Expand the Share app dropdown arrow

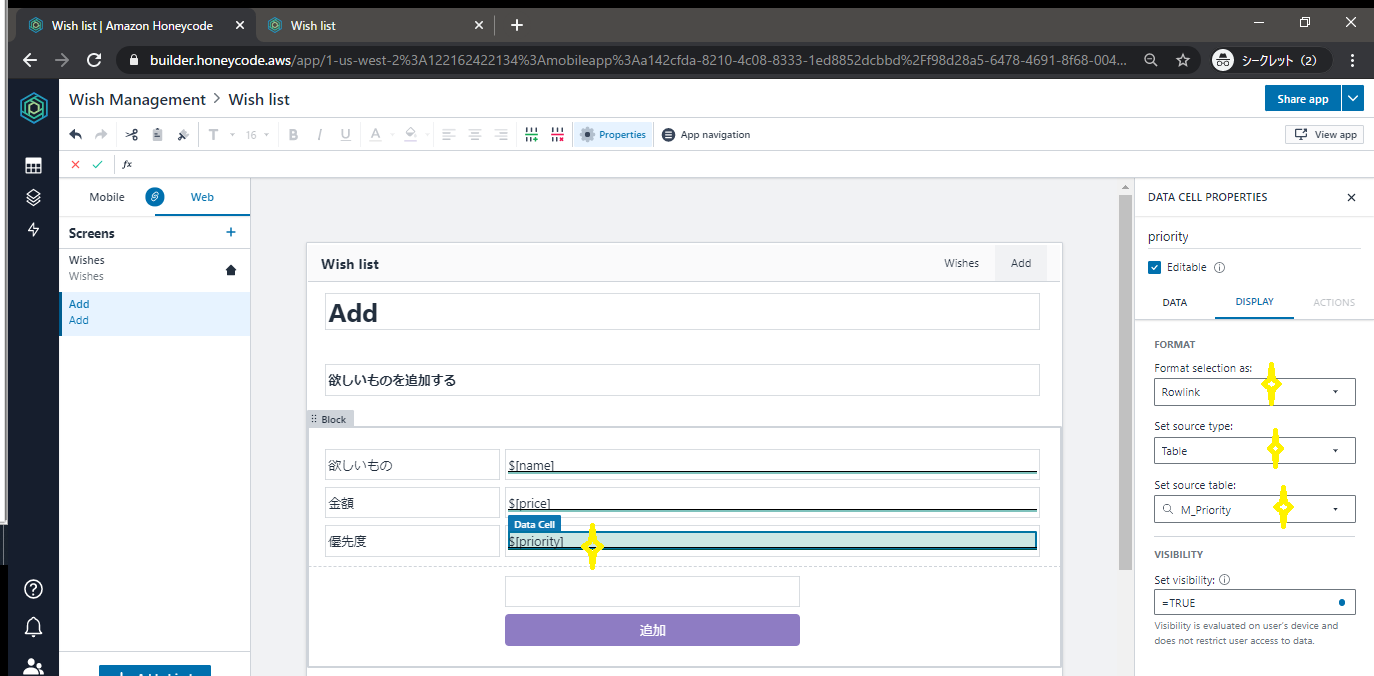1353,98
